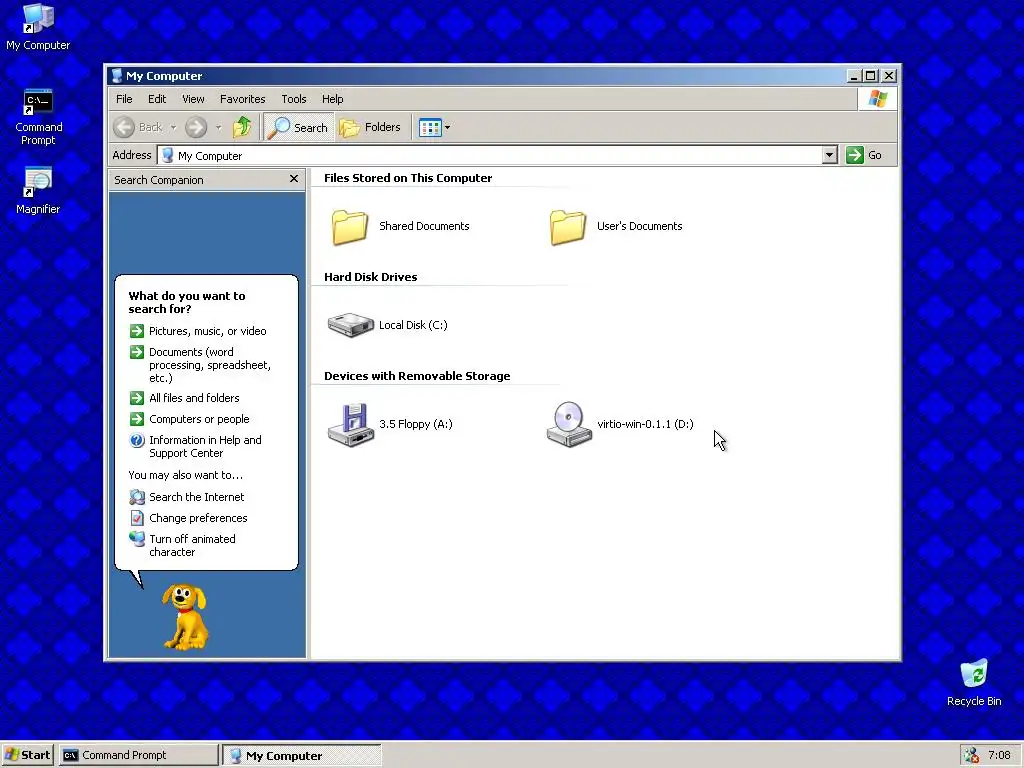Click the virtio-win-0.1.1 (D:) label
The height and width of the screenshot is (768, 1024).
pos(645,424)
